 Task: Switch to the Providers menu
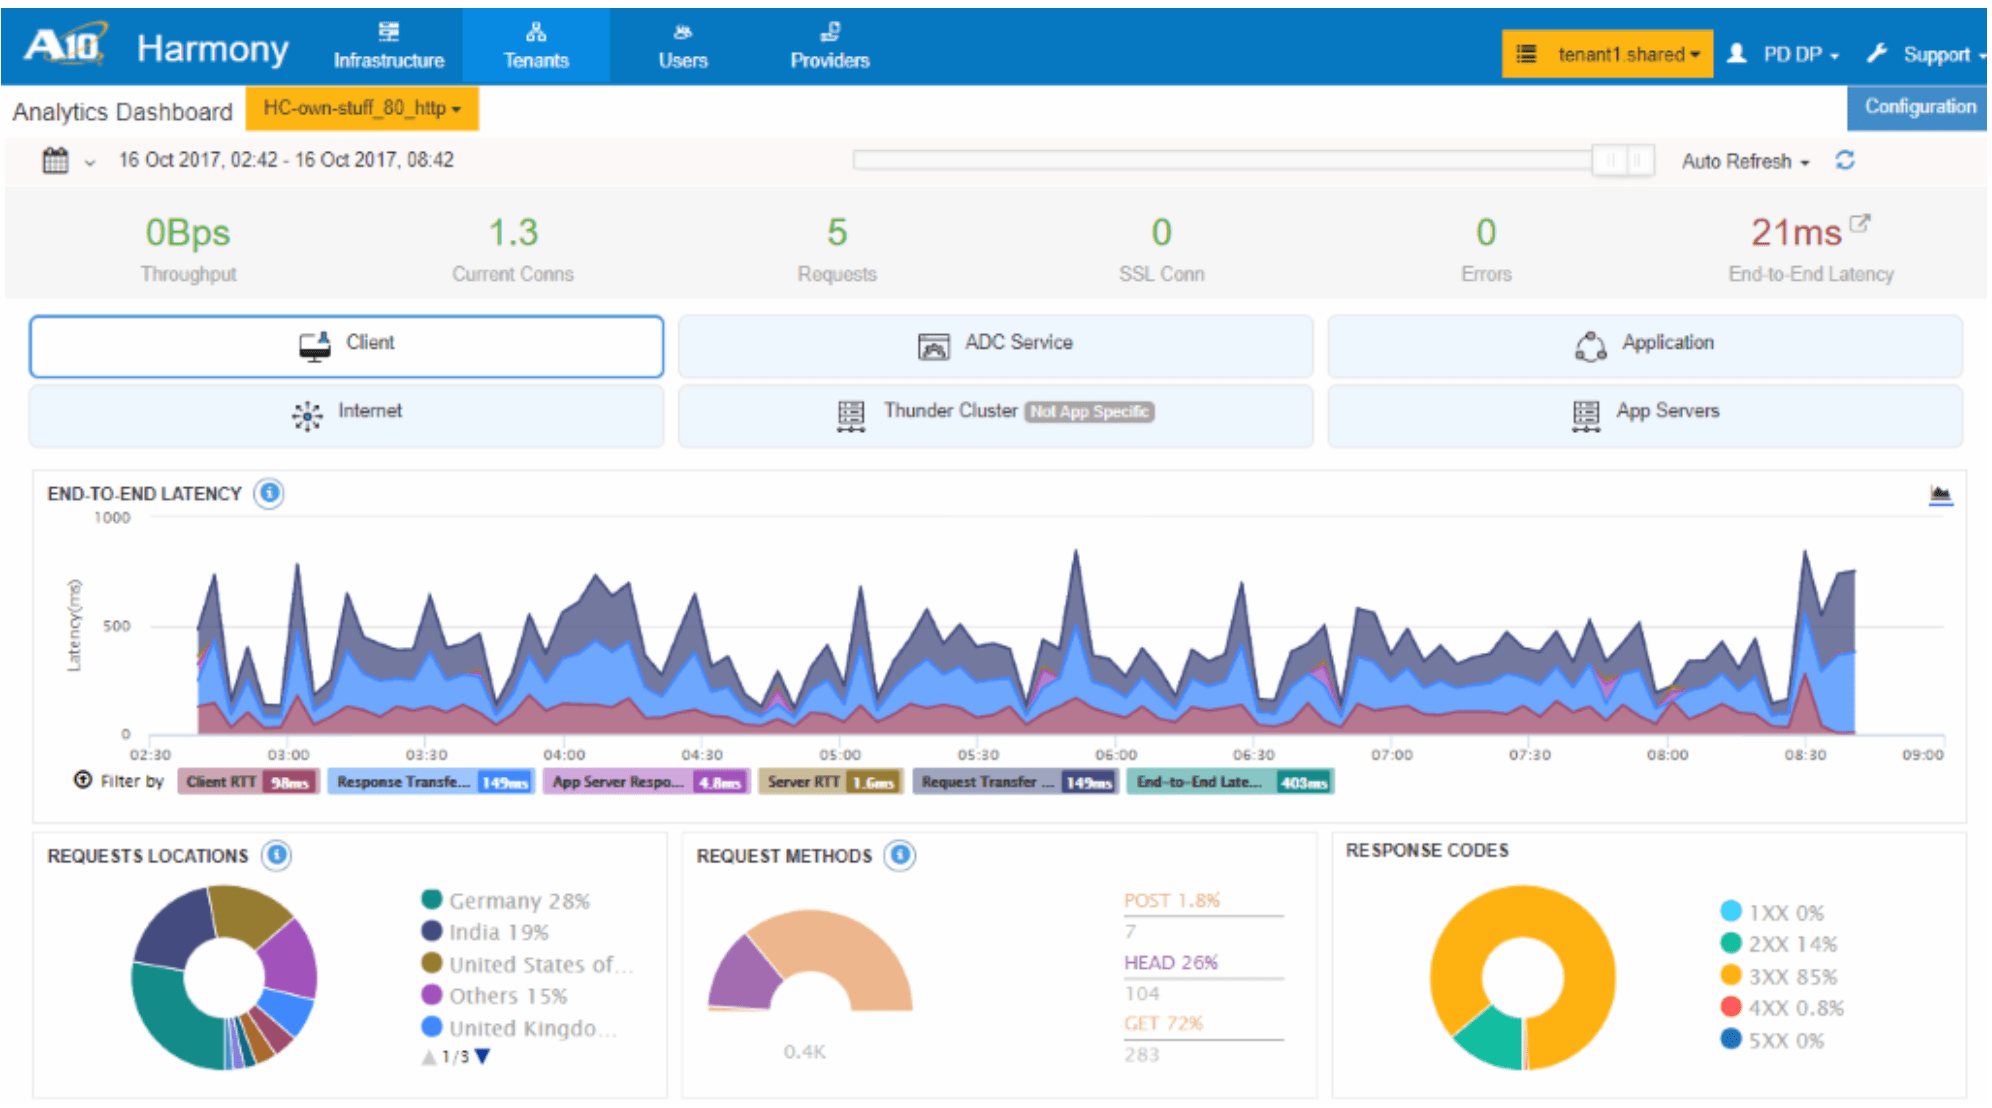coord(830,46)
